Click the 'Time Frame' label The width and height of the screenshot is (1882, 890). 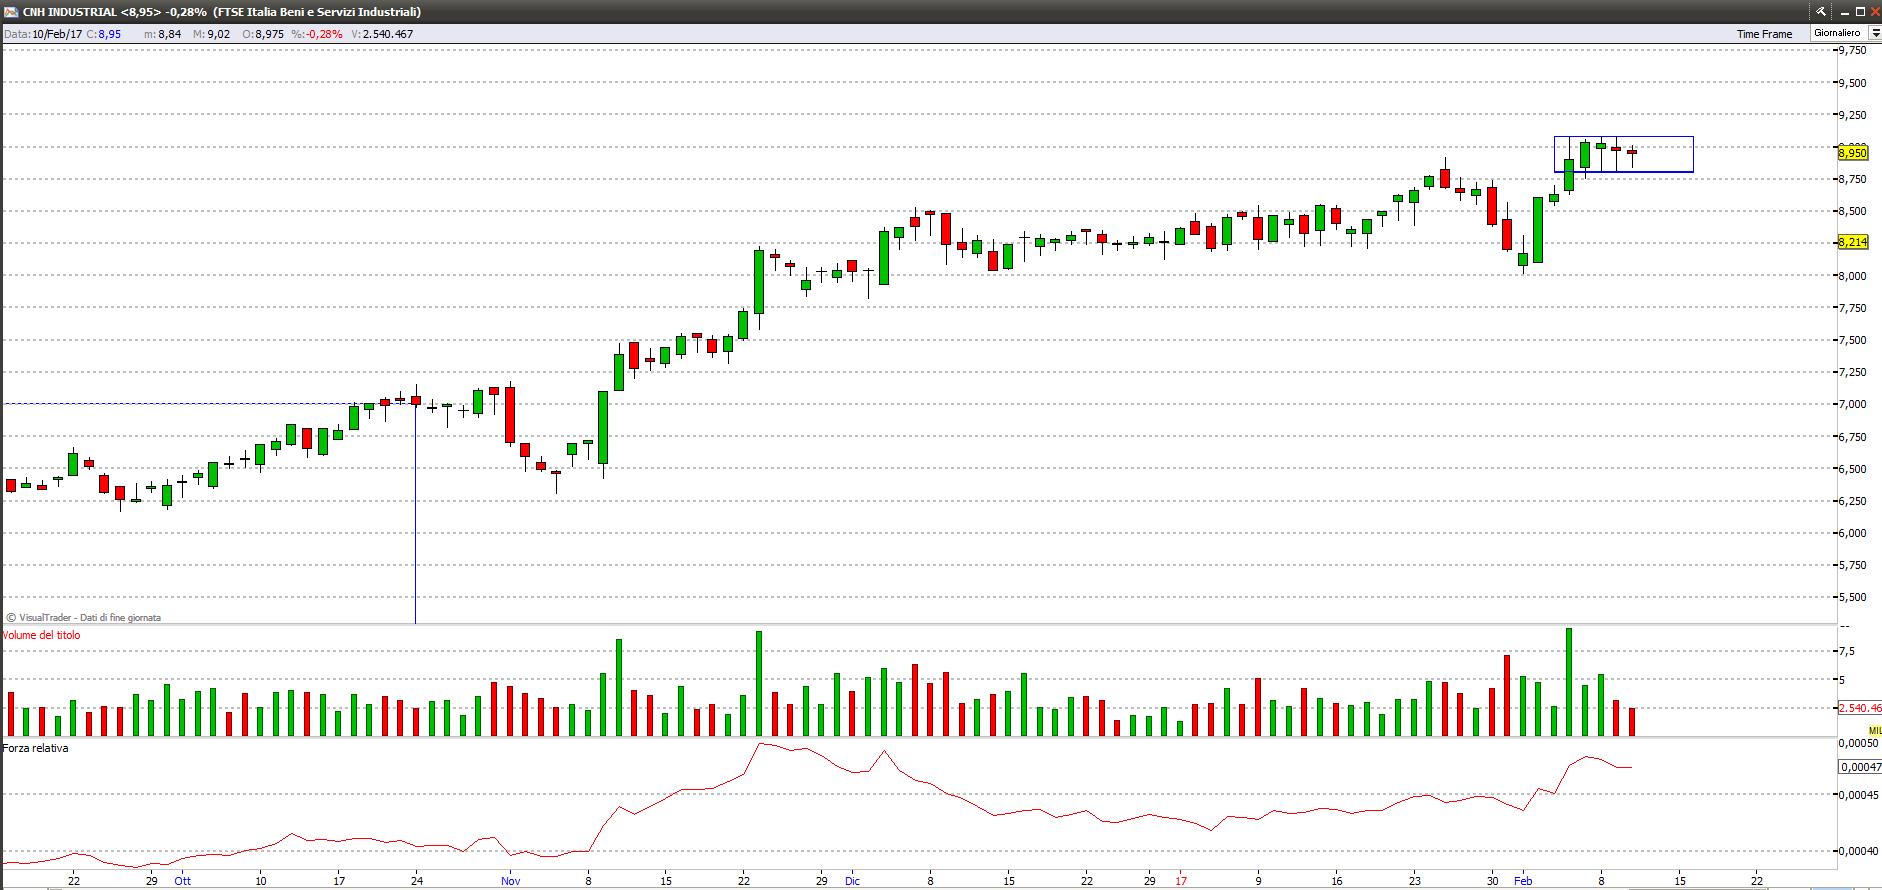(1764, 34)
